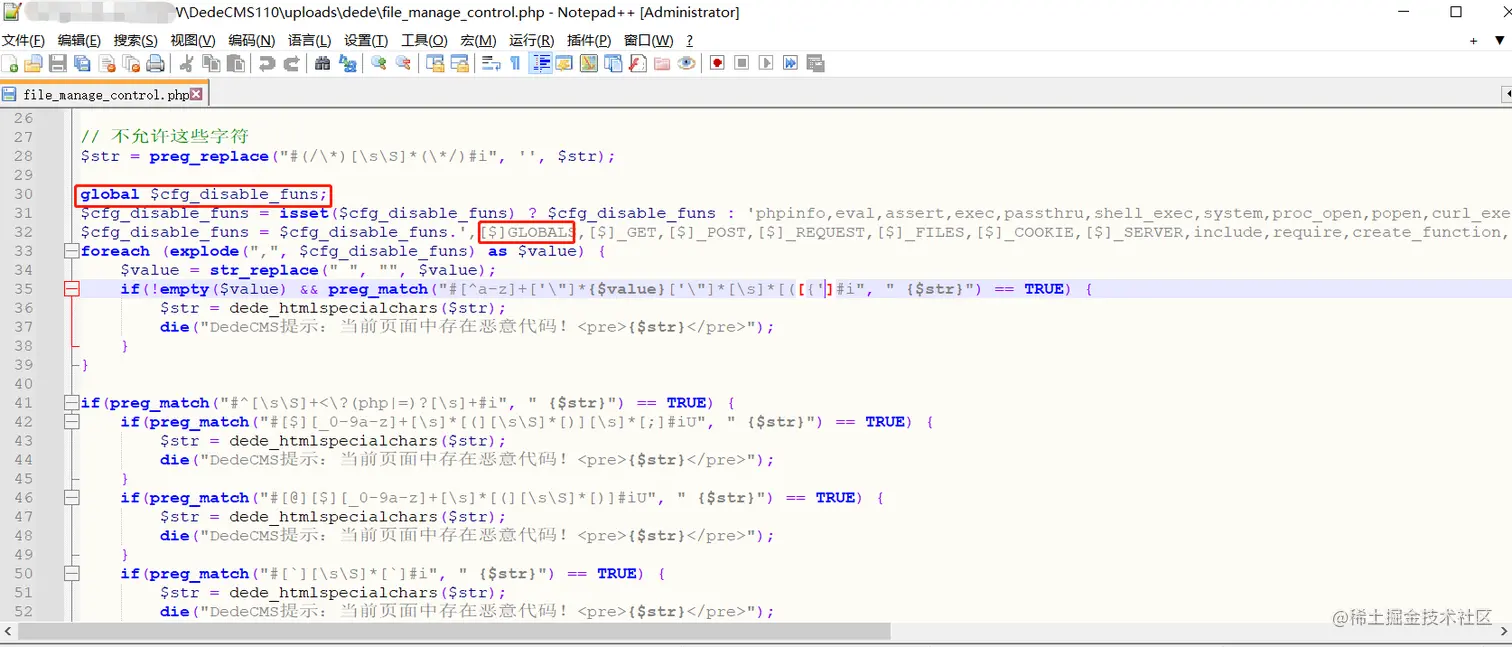Screen dimensions: 1512x647
Task: Open the Replace dialog toolbar icon
Action: tap(348, 63)
